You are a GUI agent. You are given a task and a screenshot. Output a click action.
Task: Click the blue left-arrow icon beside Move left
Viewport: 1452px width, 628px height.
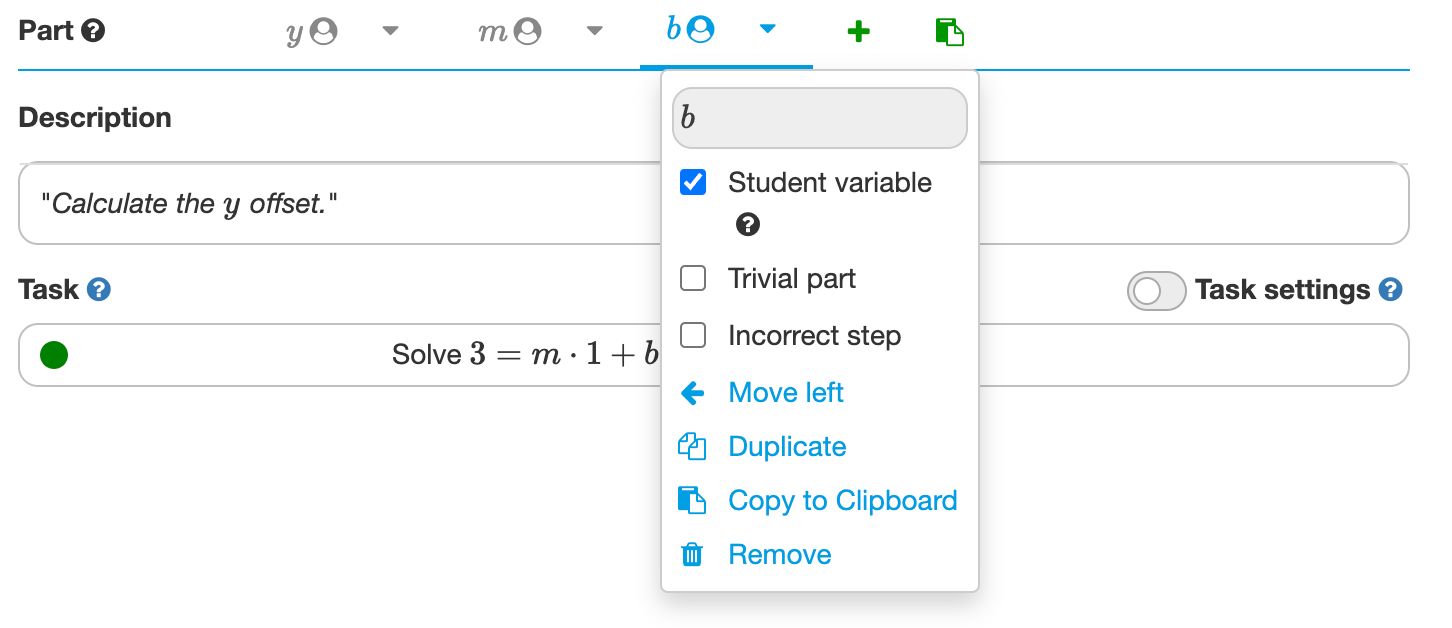pos(692,392)
